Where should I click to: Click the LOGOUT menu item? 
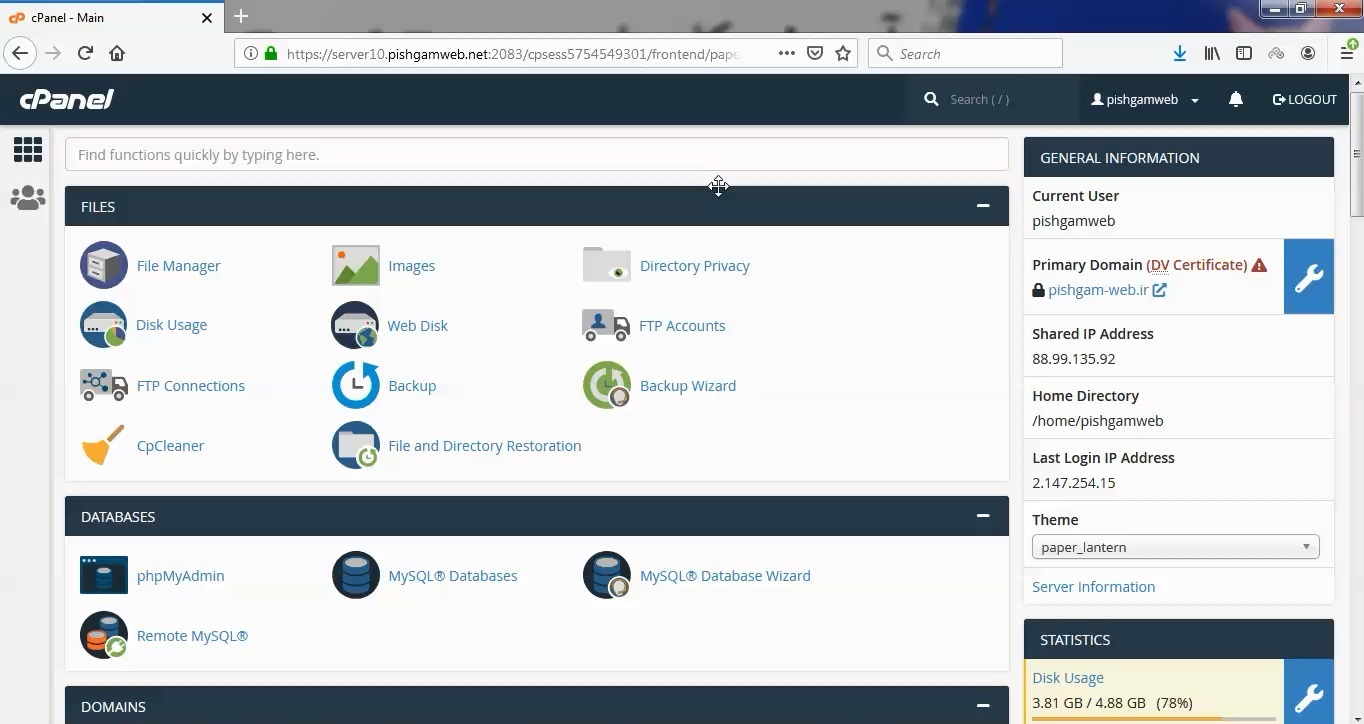tap(1304, 99)
